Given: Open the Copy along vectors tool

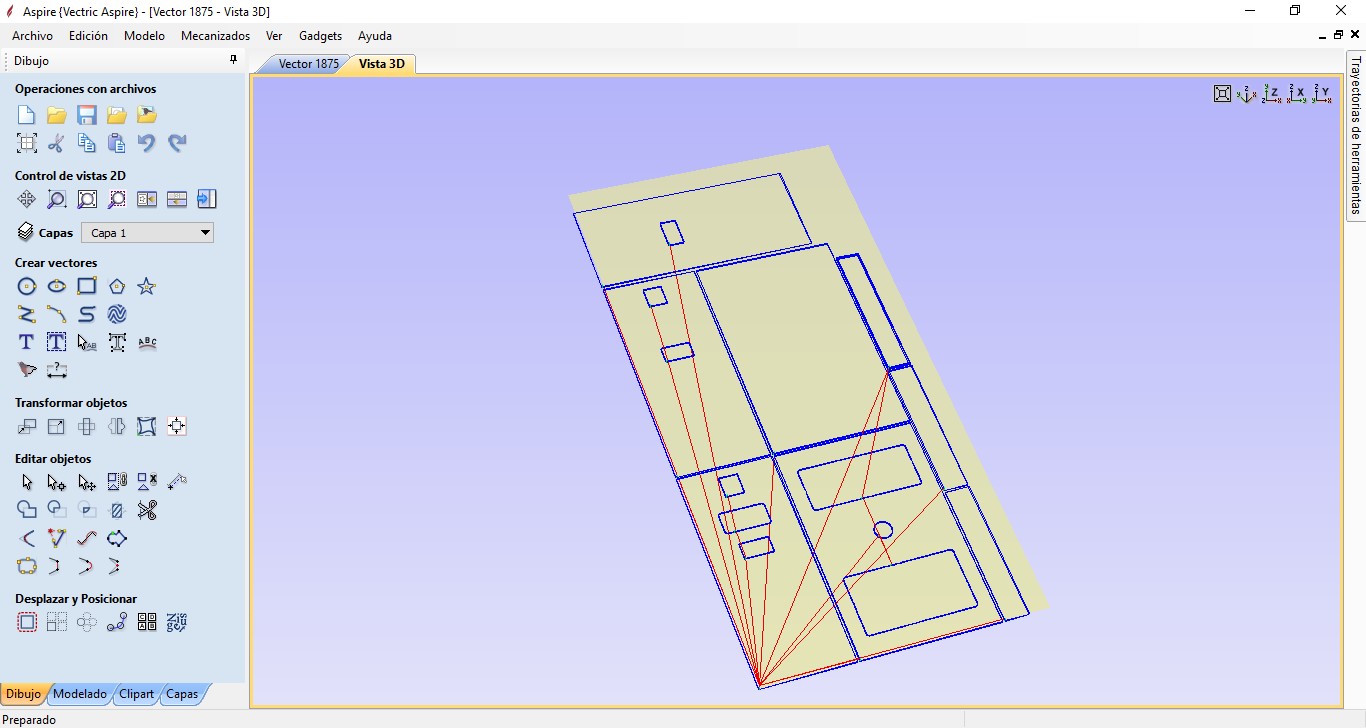Looking at the screenshot, I should 117,623.
